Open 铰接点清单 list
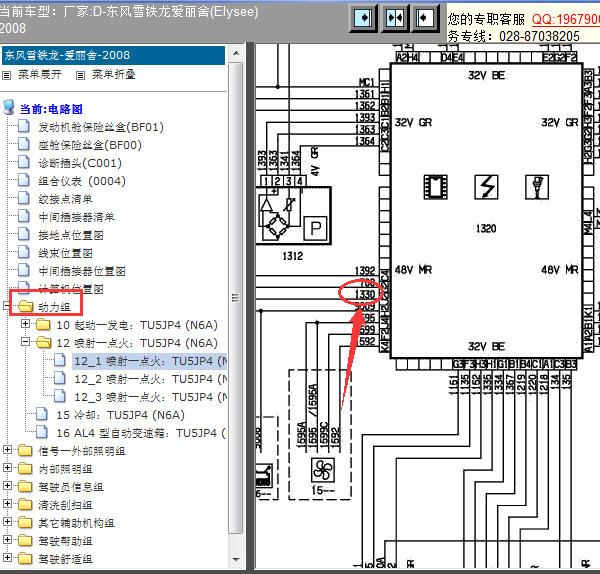 tap(65, 199)
